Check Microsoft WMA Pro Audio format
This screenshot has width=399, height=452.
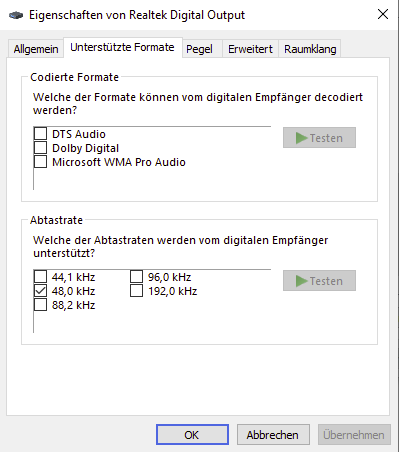(x=40, y=162)
